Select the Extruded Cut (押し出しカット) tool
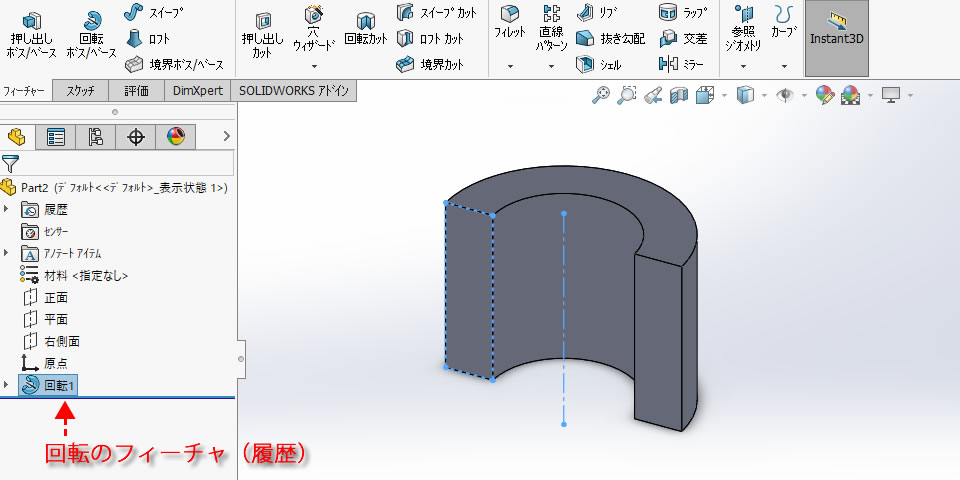 click(263, 37)
